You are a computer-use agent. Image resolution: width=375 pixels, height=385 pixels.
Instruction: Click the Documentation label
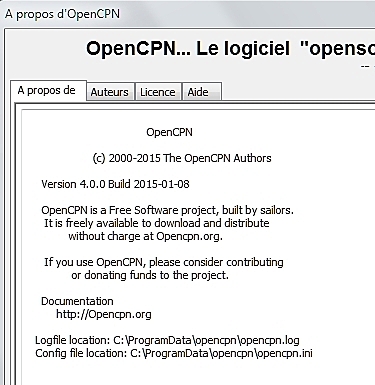77,301
